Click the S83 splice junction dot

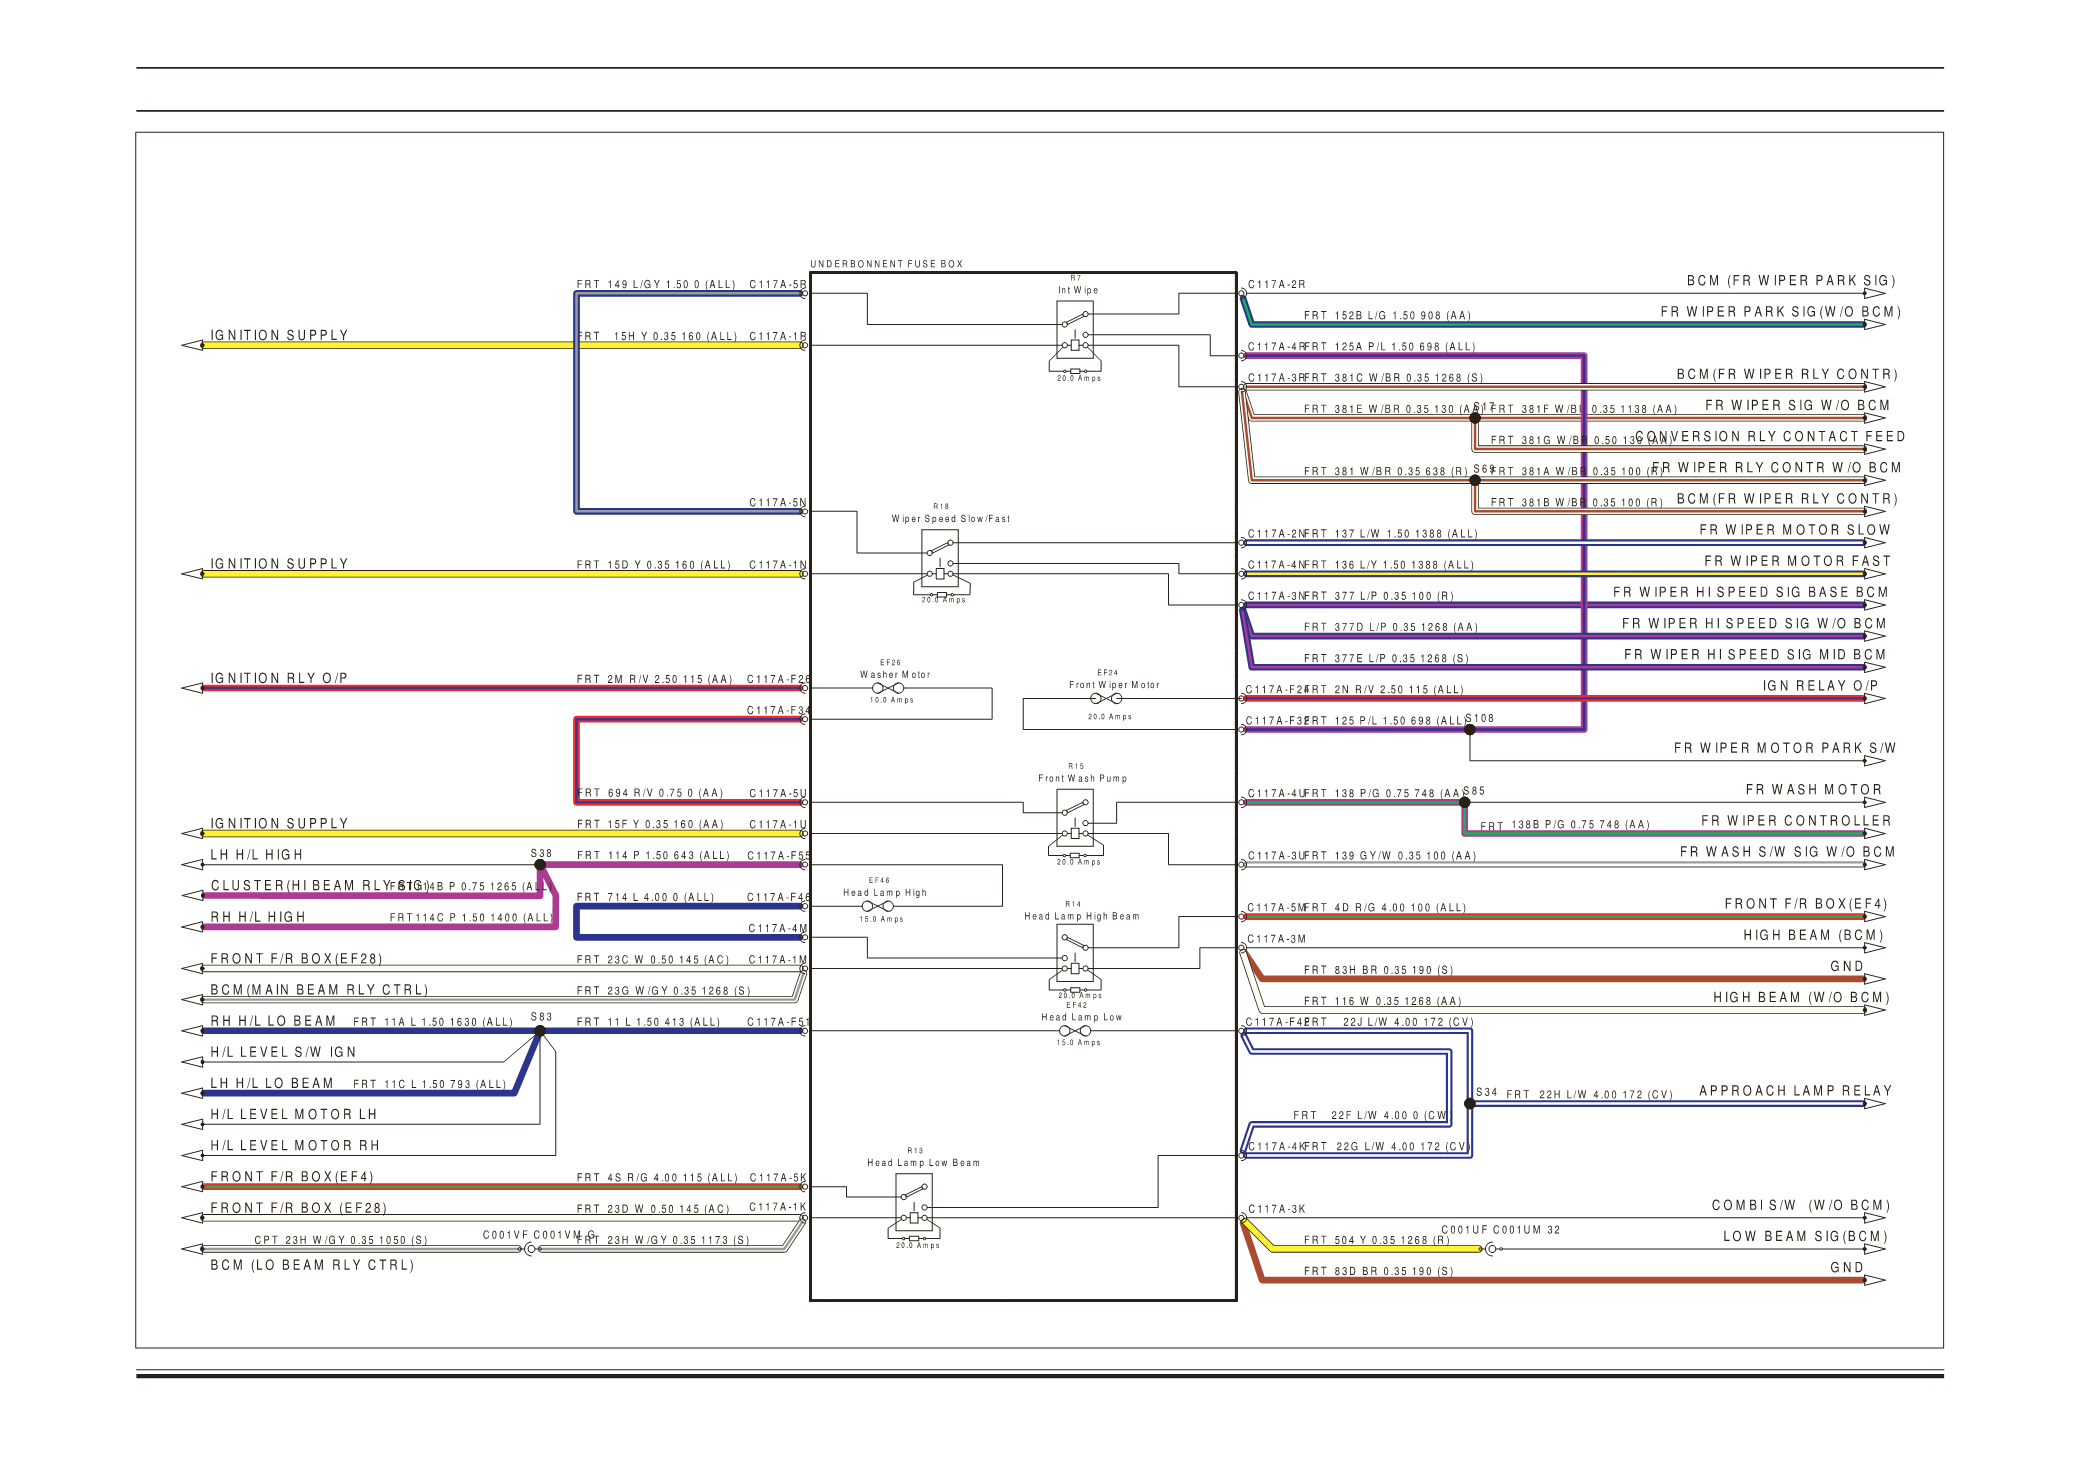click(x=540, y=1031)
